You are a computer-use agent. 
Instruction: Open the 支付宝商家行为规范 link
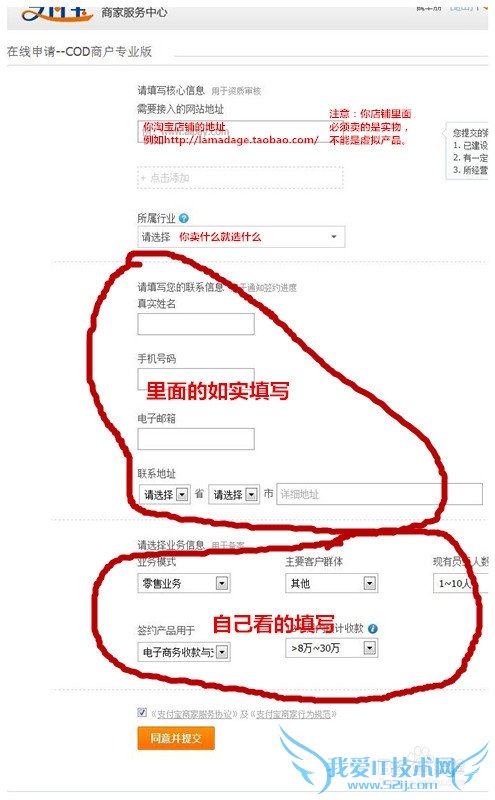[x=293, y=714]
